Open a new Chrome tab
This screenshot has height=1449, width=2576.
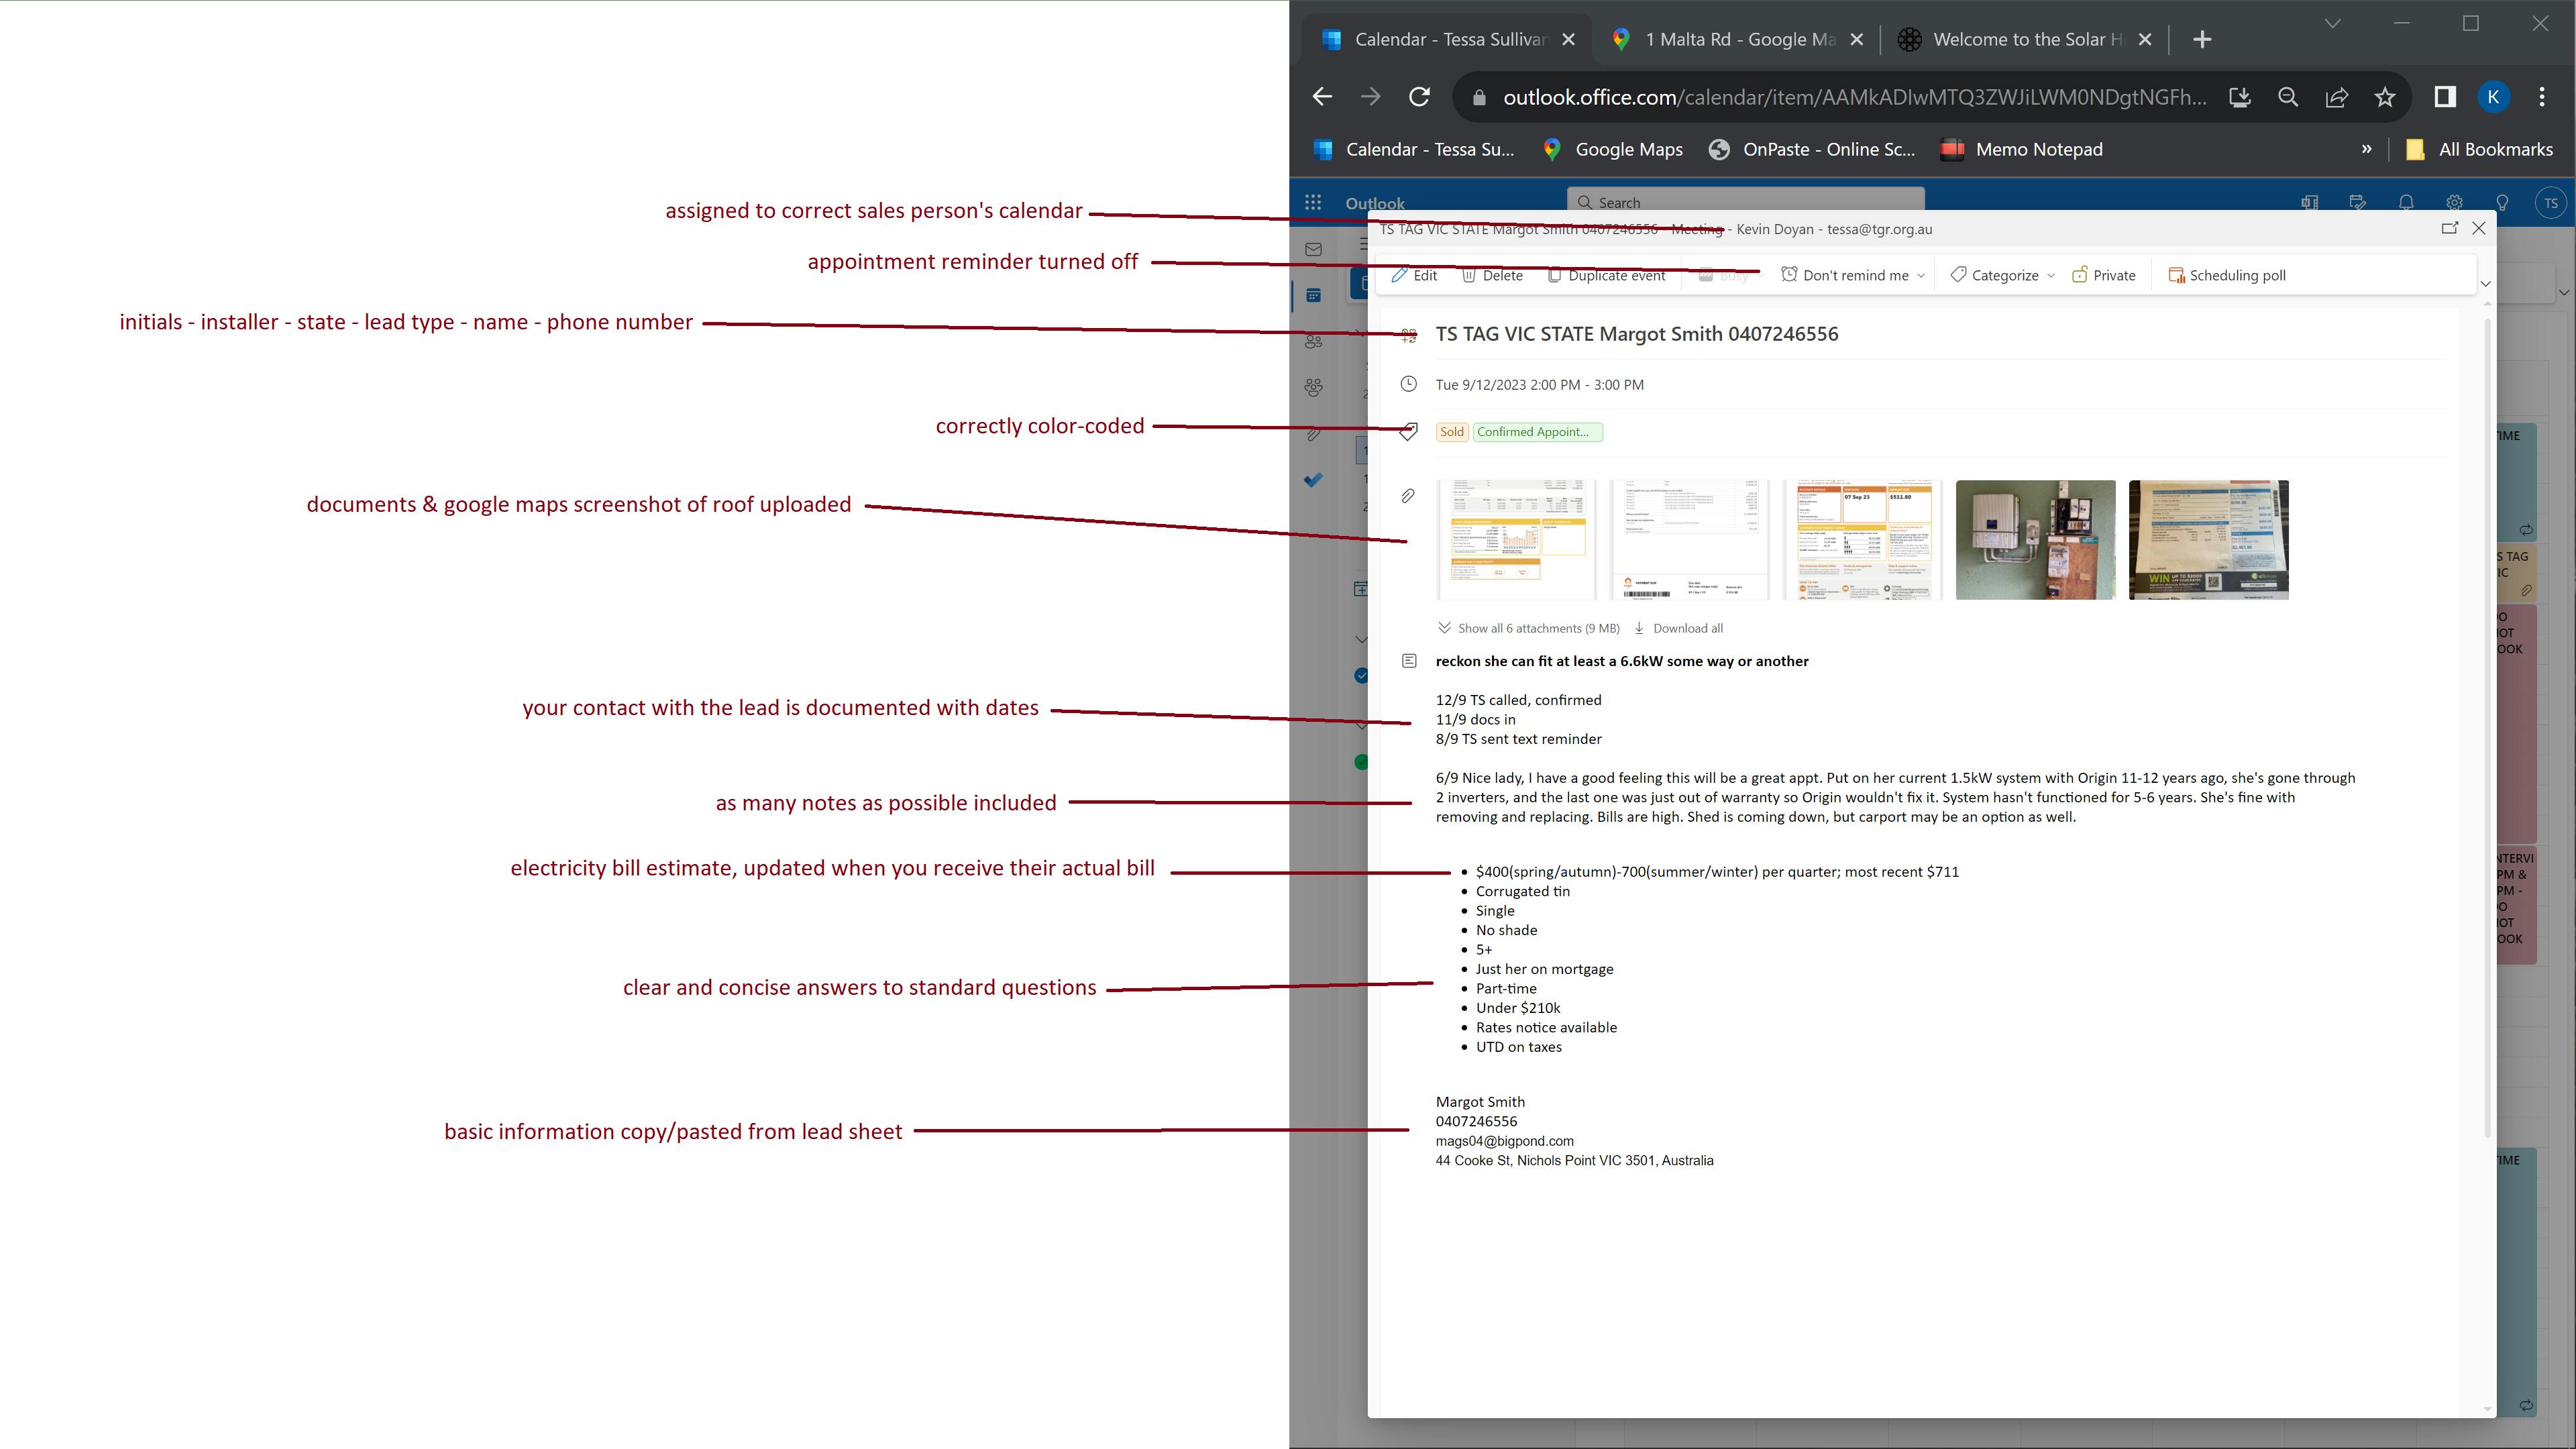click(x=2202, y=39)
